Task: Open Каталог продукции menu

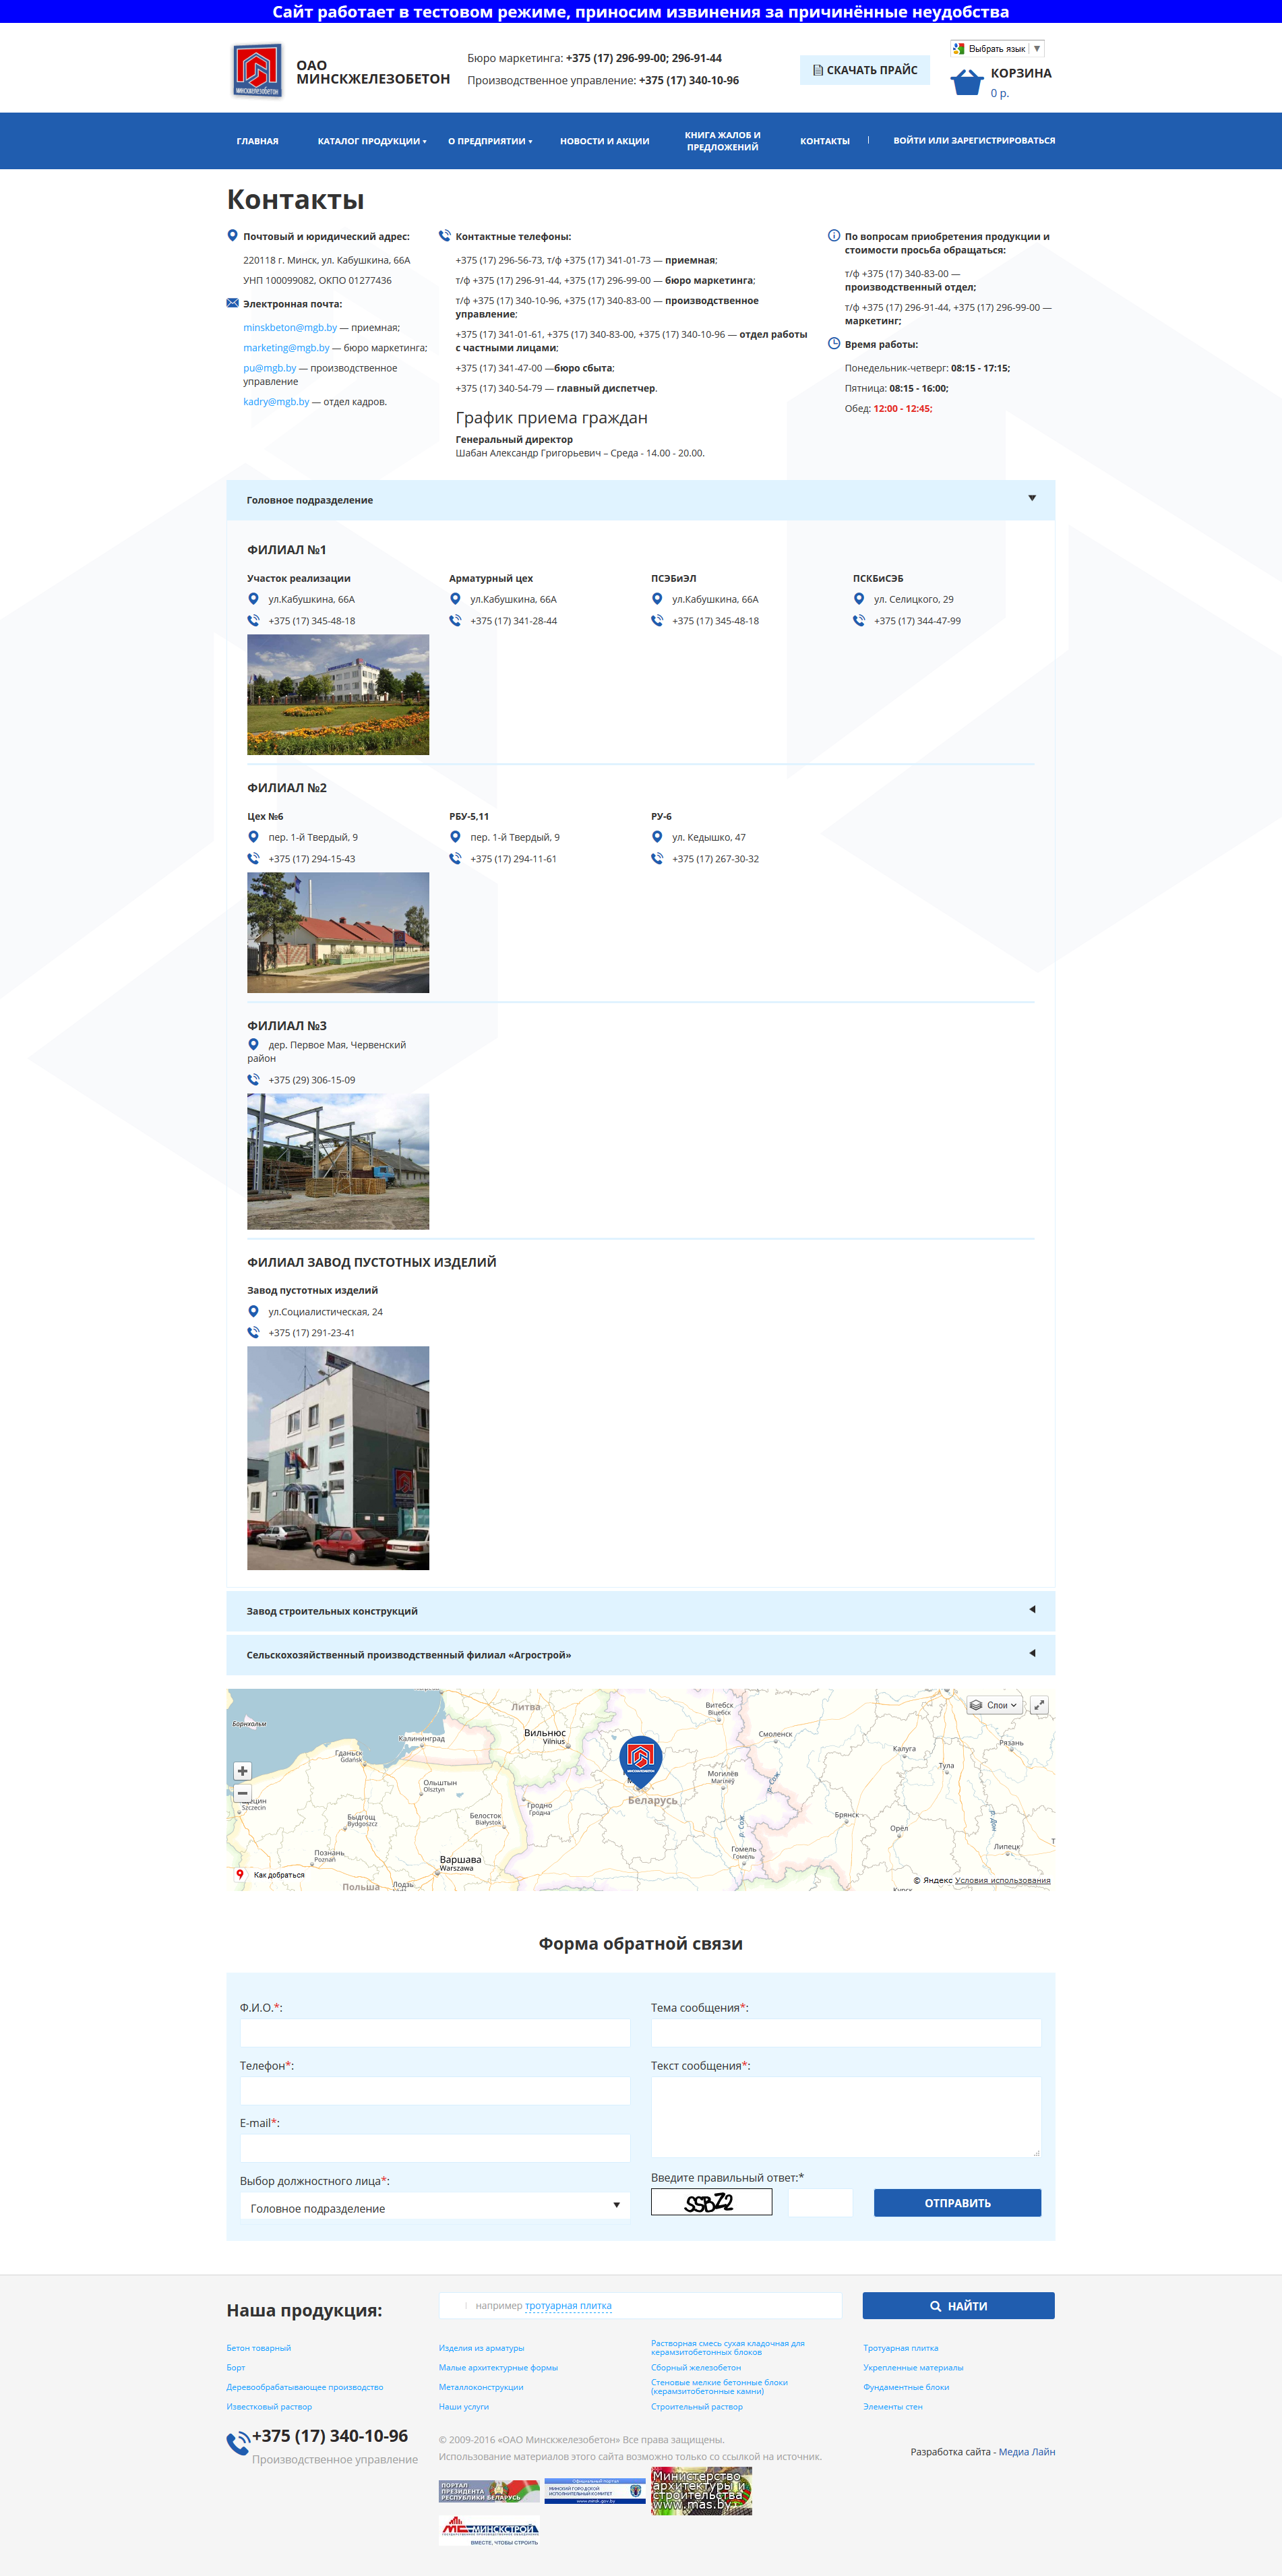Action: (x=372, y=141)
